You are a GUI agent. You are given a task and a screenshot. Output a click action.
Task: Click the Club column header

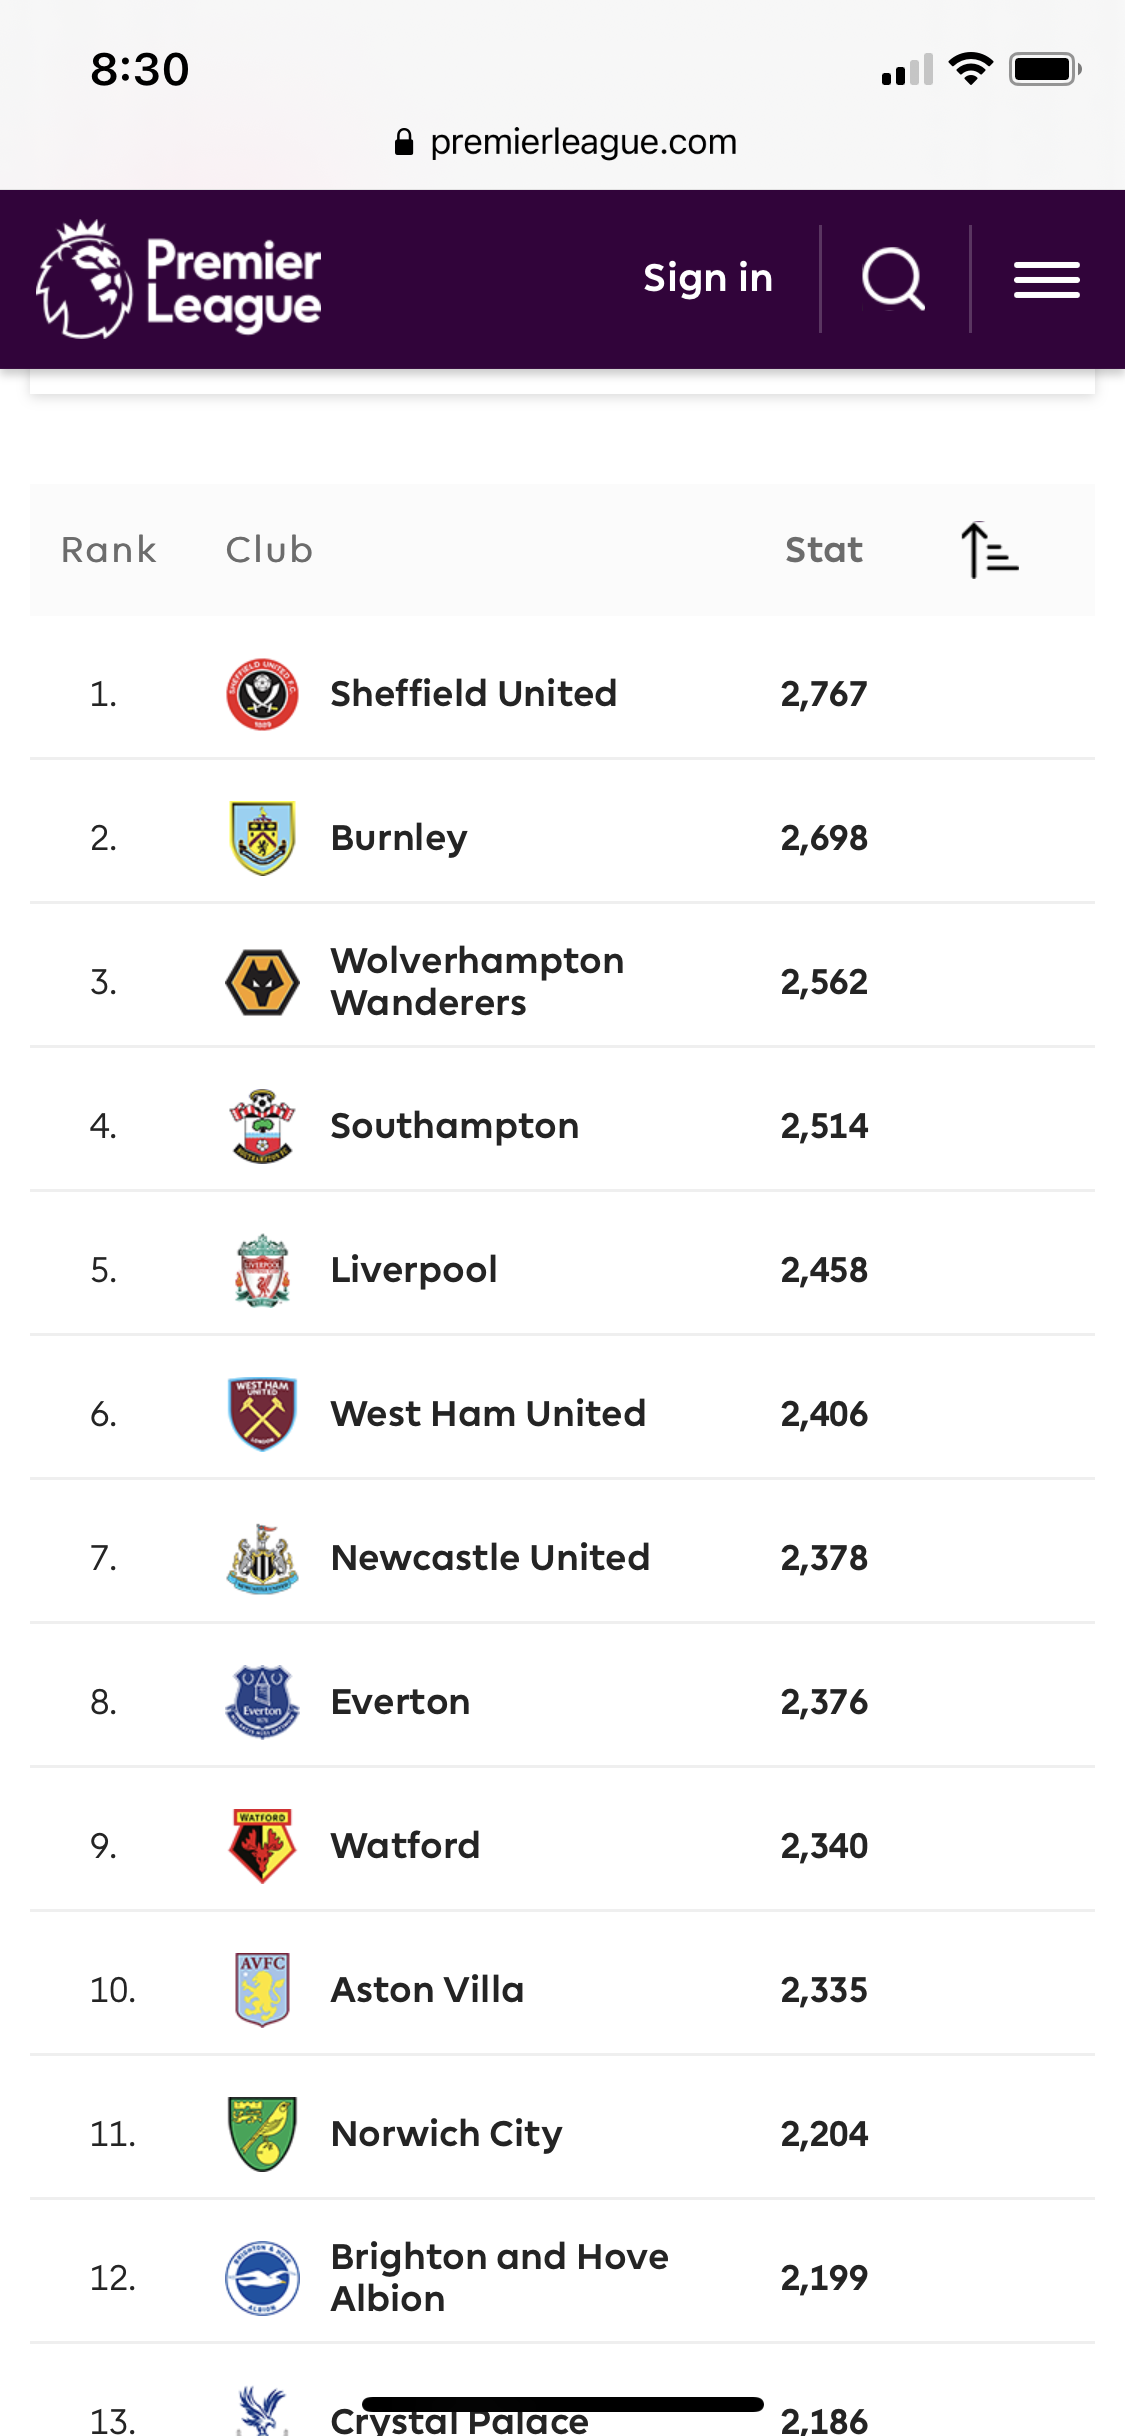point(269,550)
